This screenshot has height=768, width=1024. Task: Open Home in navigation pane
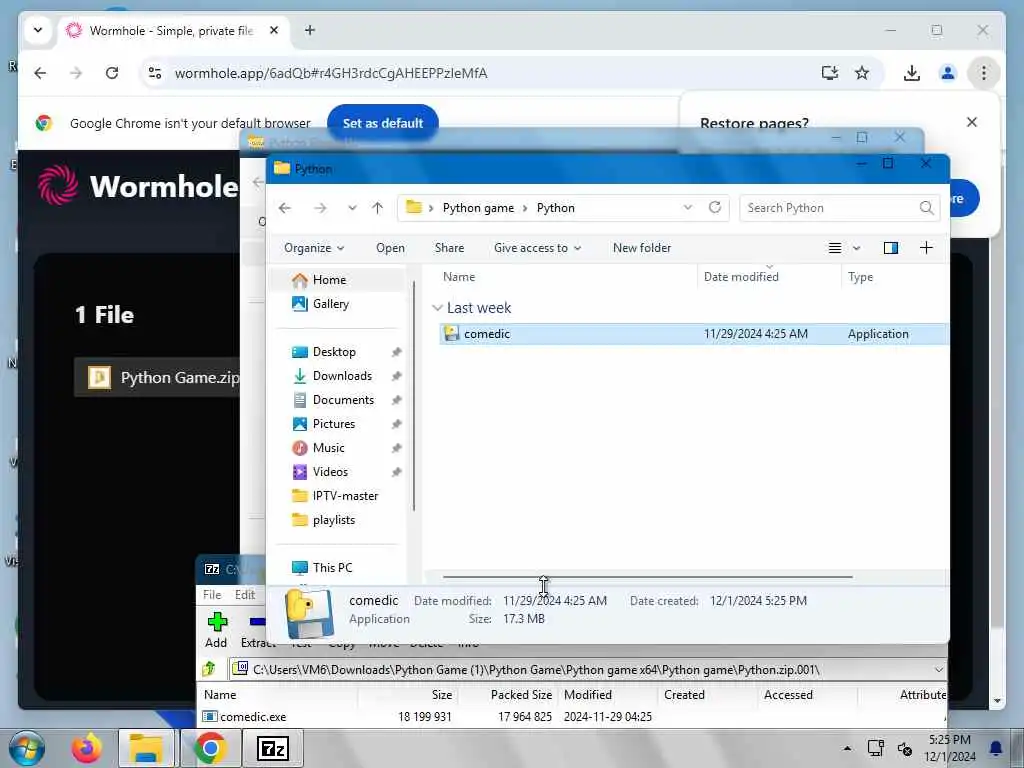point(329,280)
